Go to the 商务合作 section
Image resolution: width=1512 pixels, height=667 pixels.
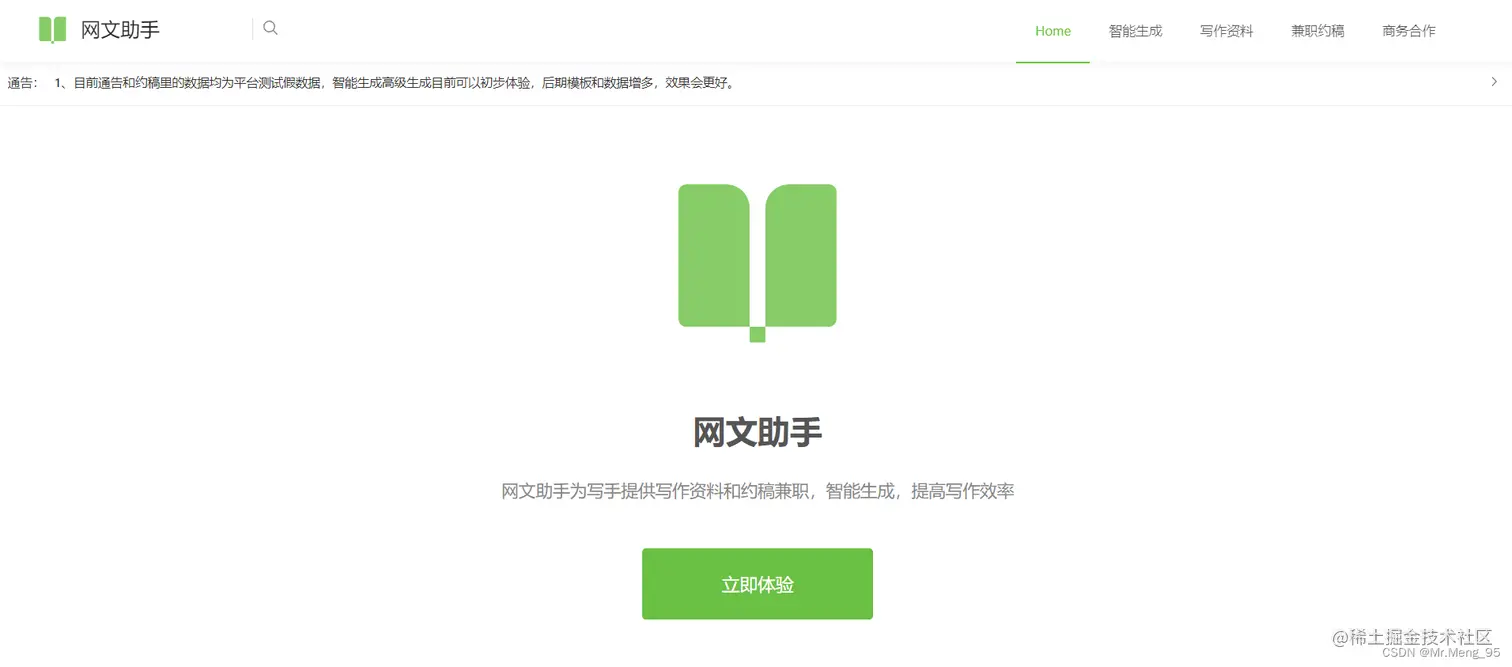coord(1408,31)
